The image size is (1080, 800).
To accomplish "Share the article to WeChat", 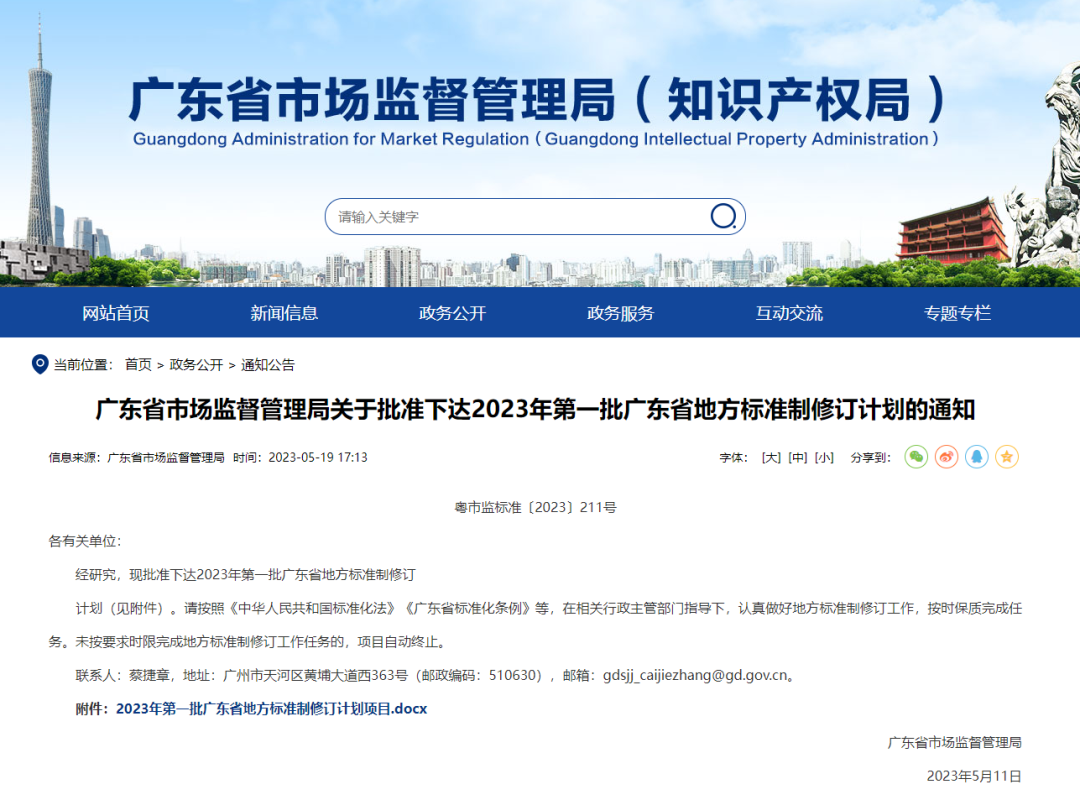I will point(917,457).
